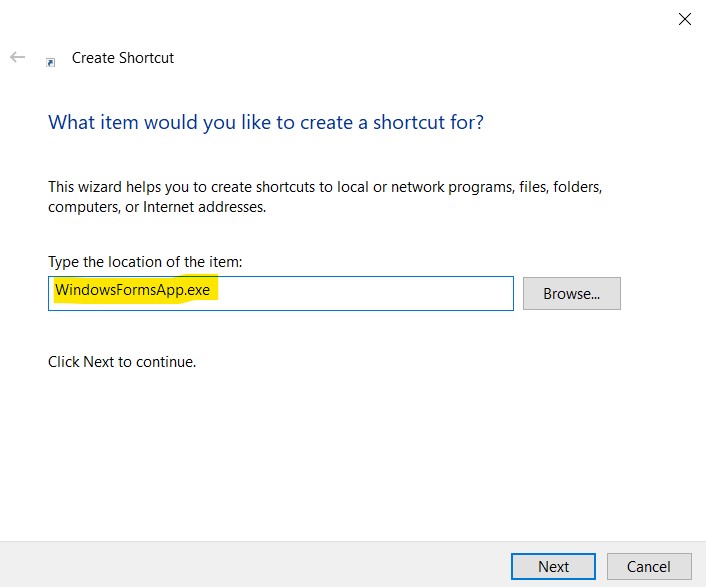Cancel the shortcut wizard
The image size is (706, 587).
coord(649,566)
